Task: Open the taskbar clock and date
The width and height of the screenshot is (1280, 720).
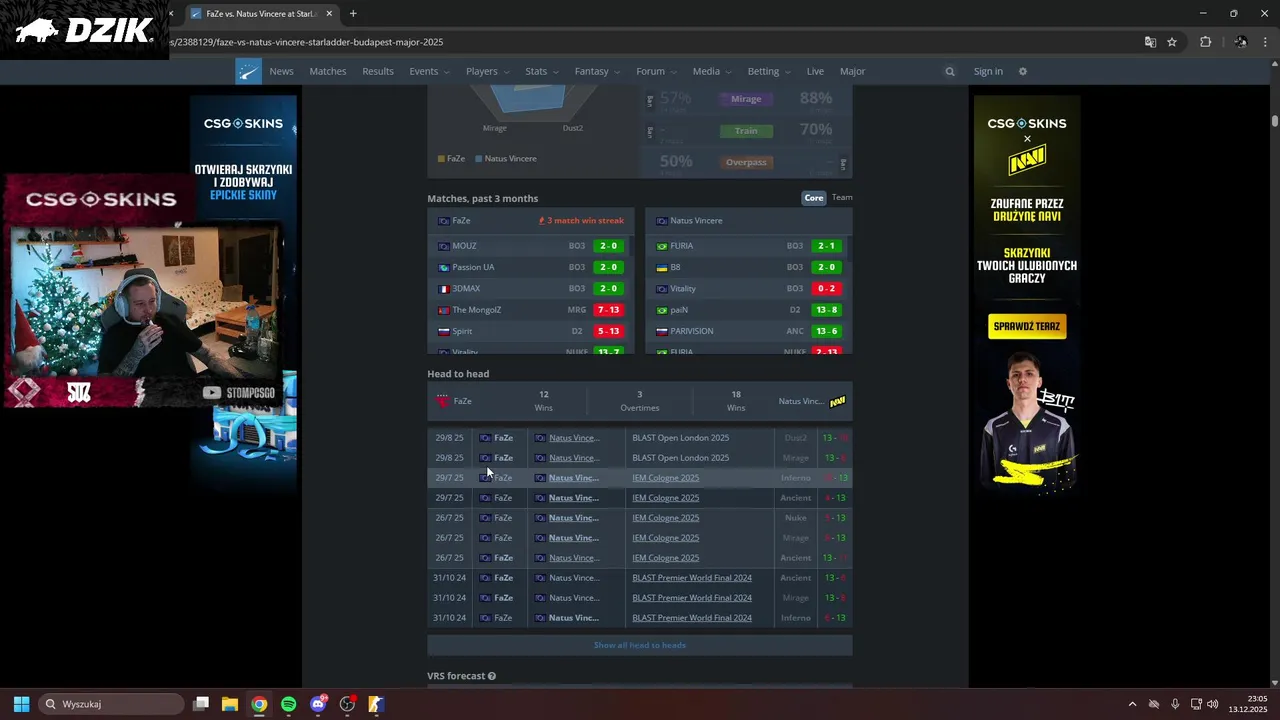Action: click(x=1248, y=704)
